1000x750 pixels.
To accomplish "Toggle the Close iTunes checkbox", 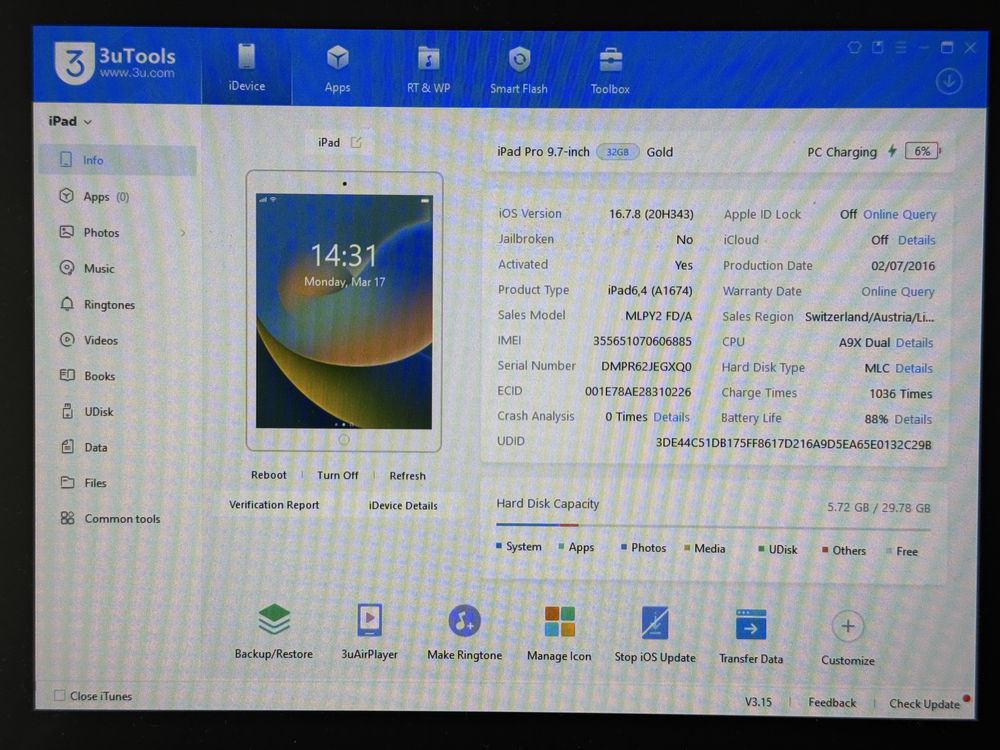I will (x=59, y=695).
